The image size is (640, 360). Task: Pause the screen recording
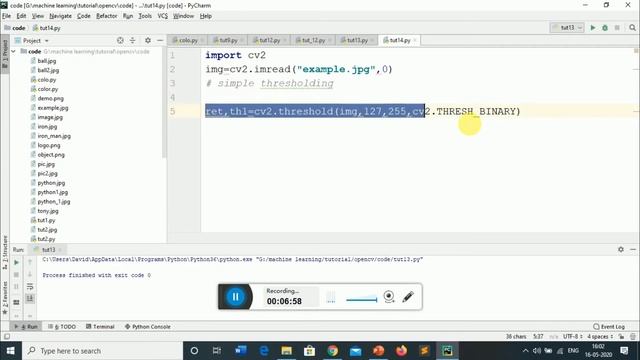tap(236, 297)
